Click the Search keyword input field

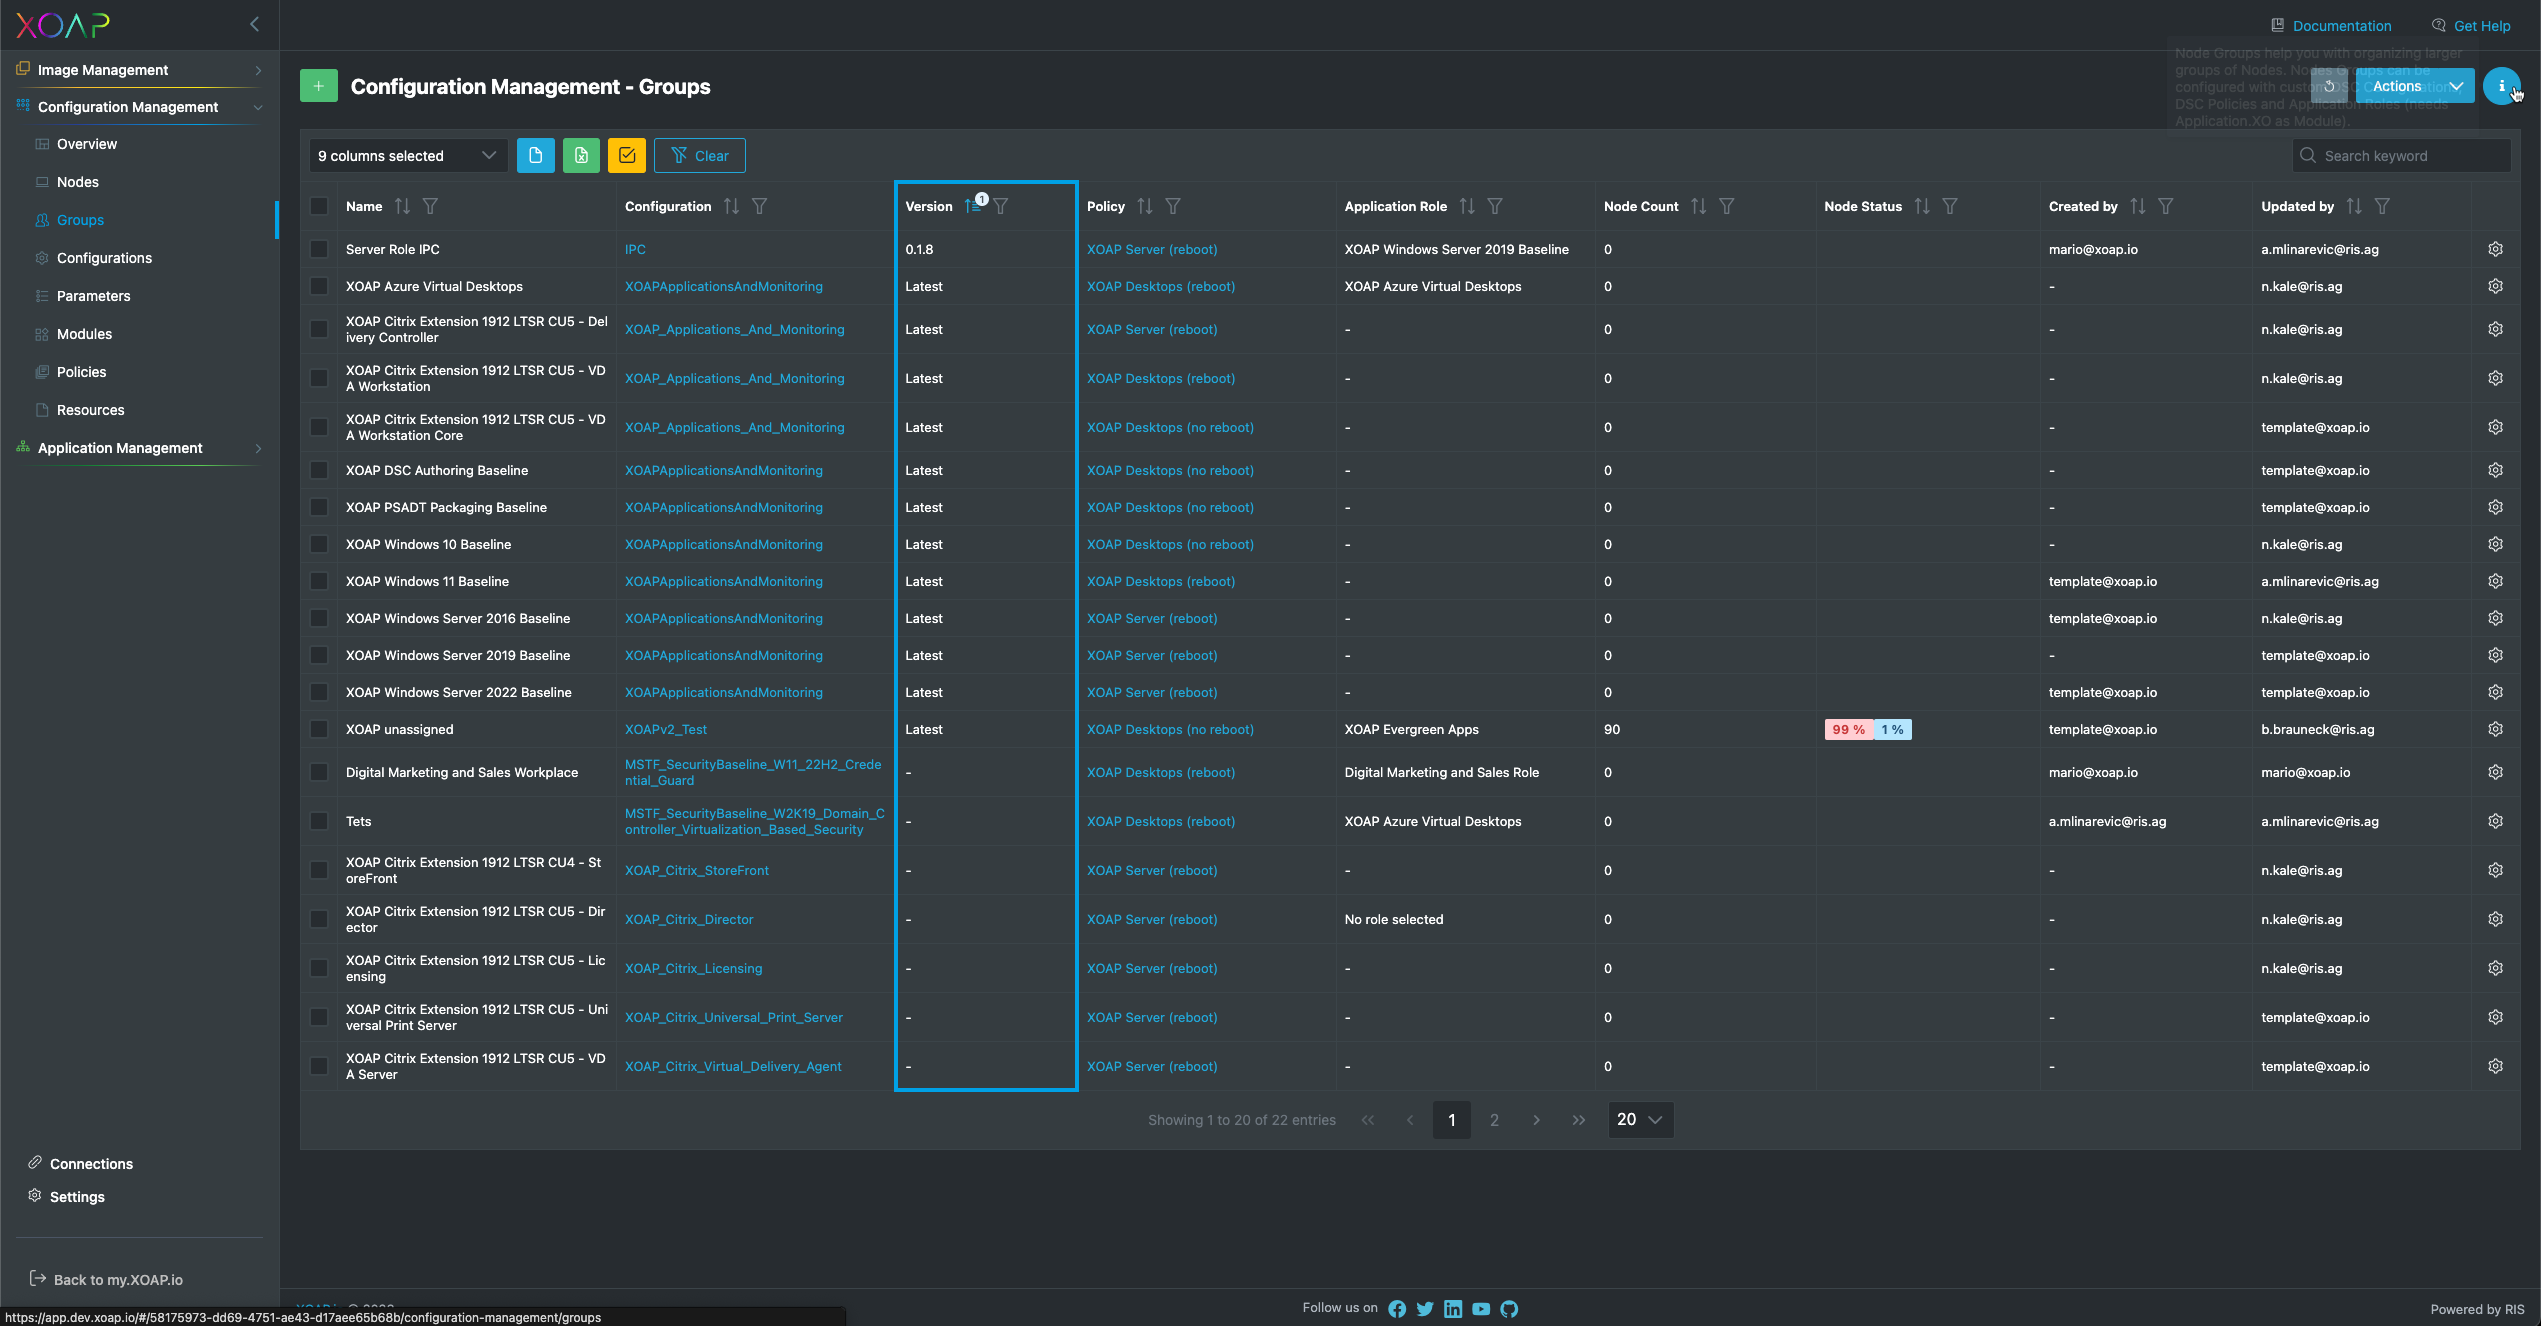tap(2401, 155)
